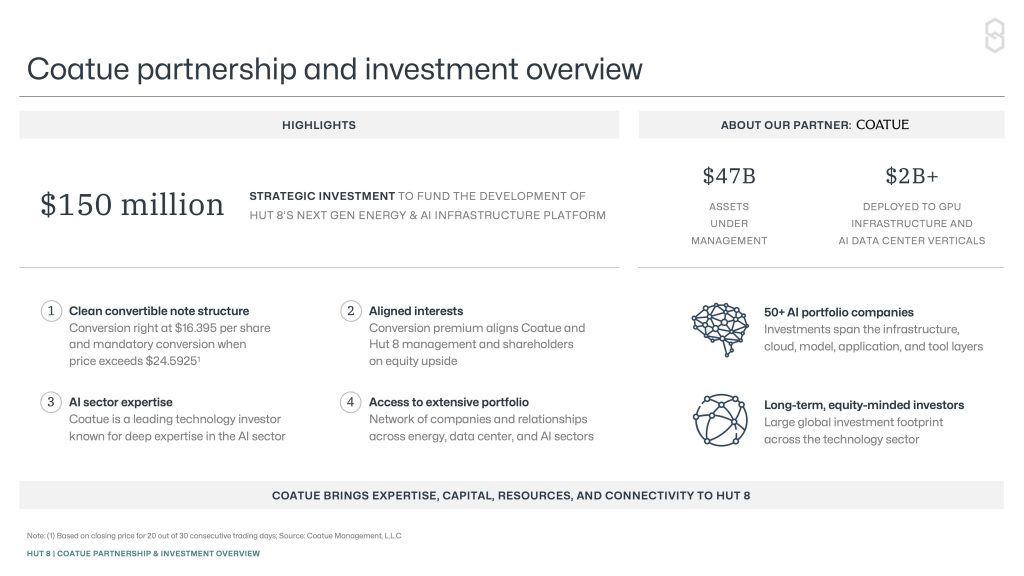Click the circled number 2 icon
Viewport: 1024px width, 576px height.
click(350, 311)
